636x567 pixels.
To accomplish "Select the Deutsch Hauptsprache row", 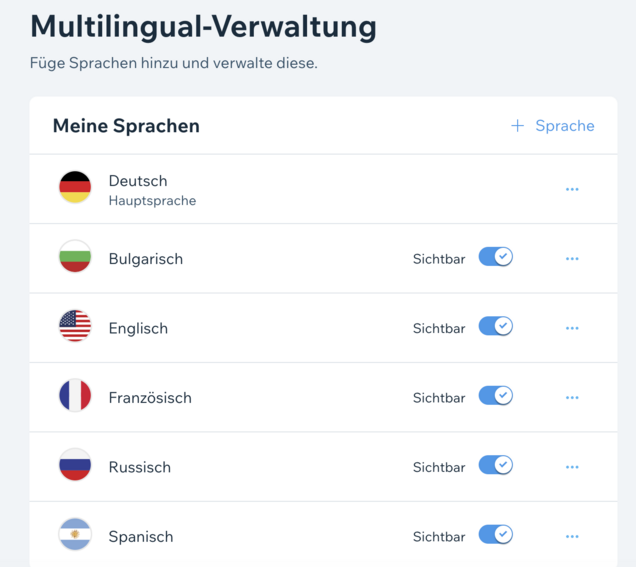I will (323, 189).
